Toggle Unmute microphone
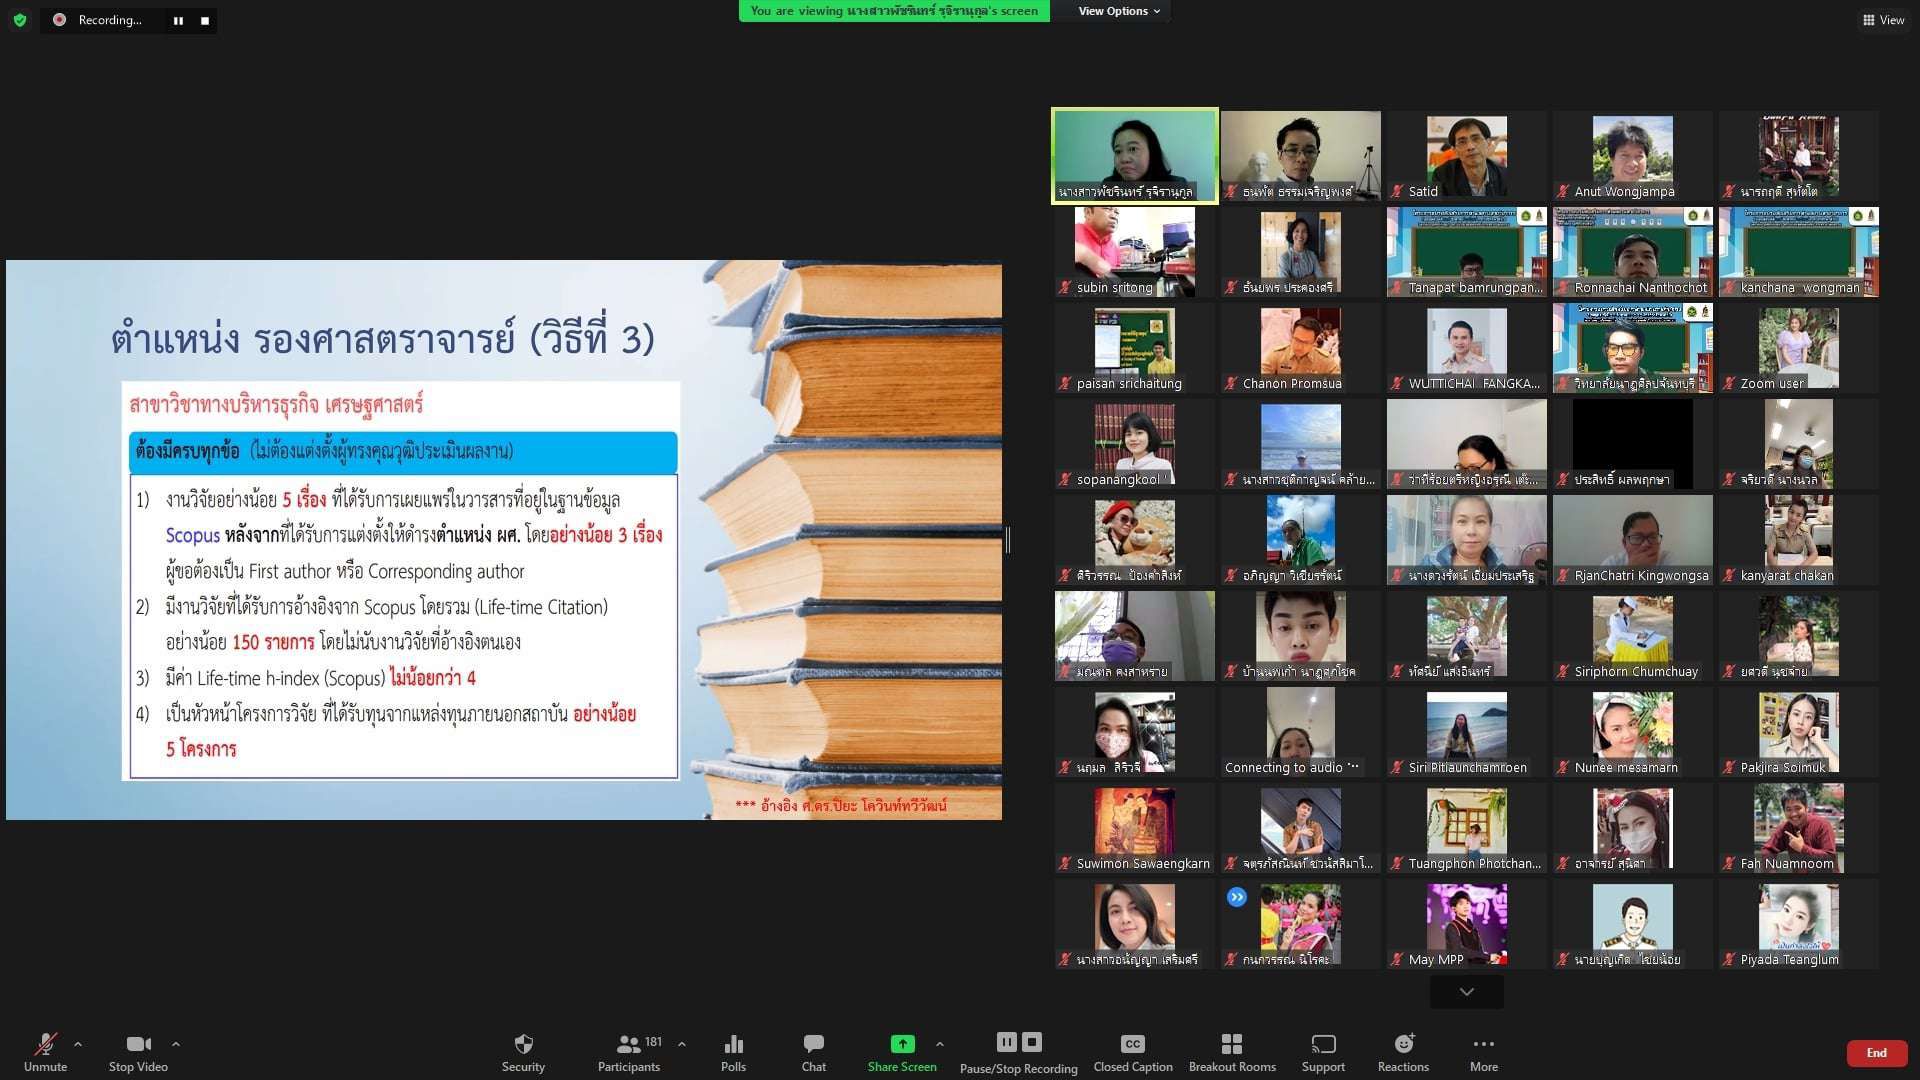The image size is (1920, 1080). point(45,1045)
